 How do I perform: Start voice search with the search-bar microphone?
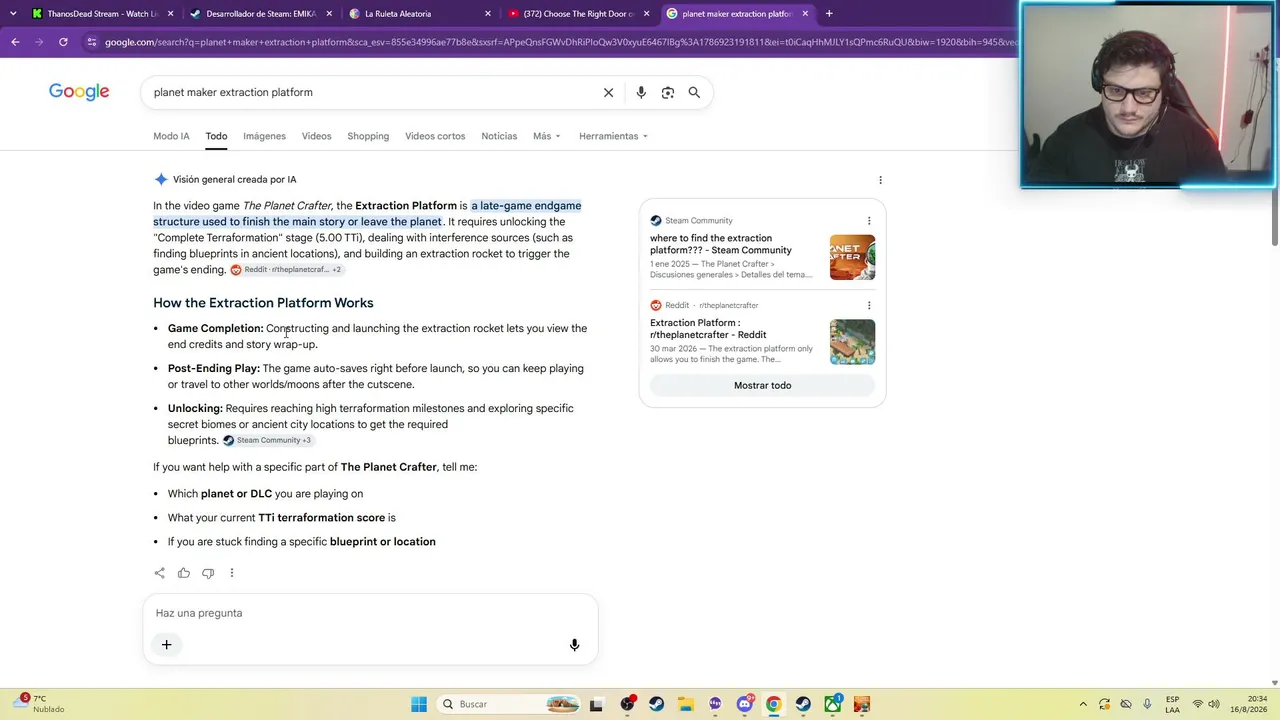[x=641, y=92]
